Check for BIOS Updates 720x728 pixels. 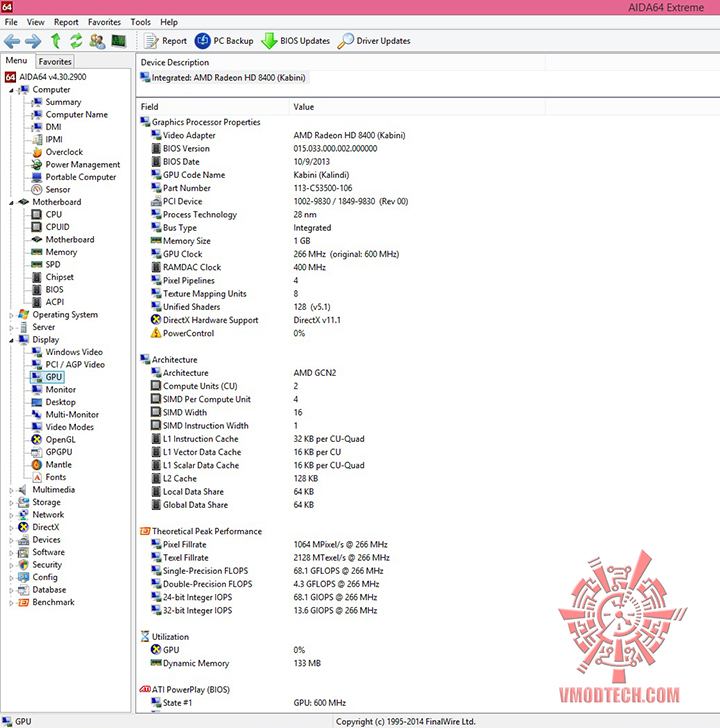click(x=295, y=41)
